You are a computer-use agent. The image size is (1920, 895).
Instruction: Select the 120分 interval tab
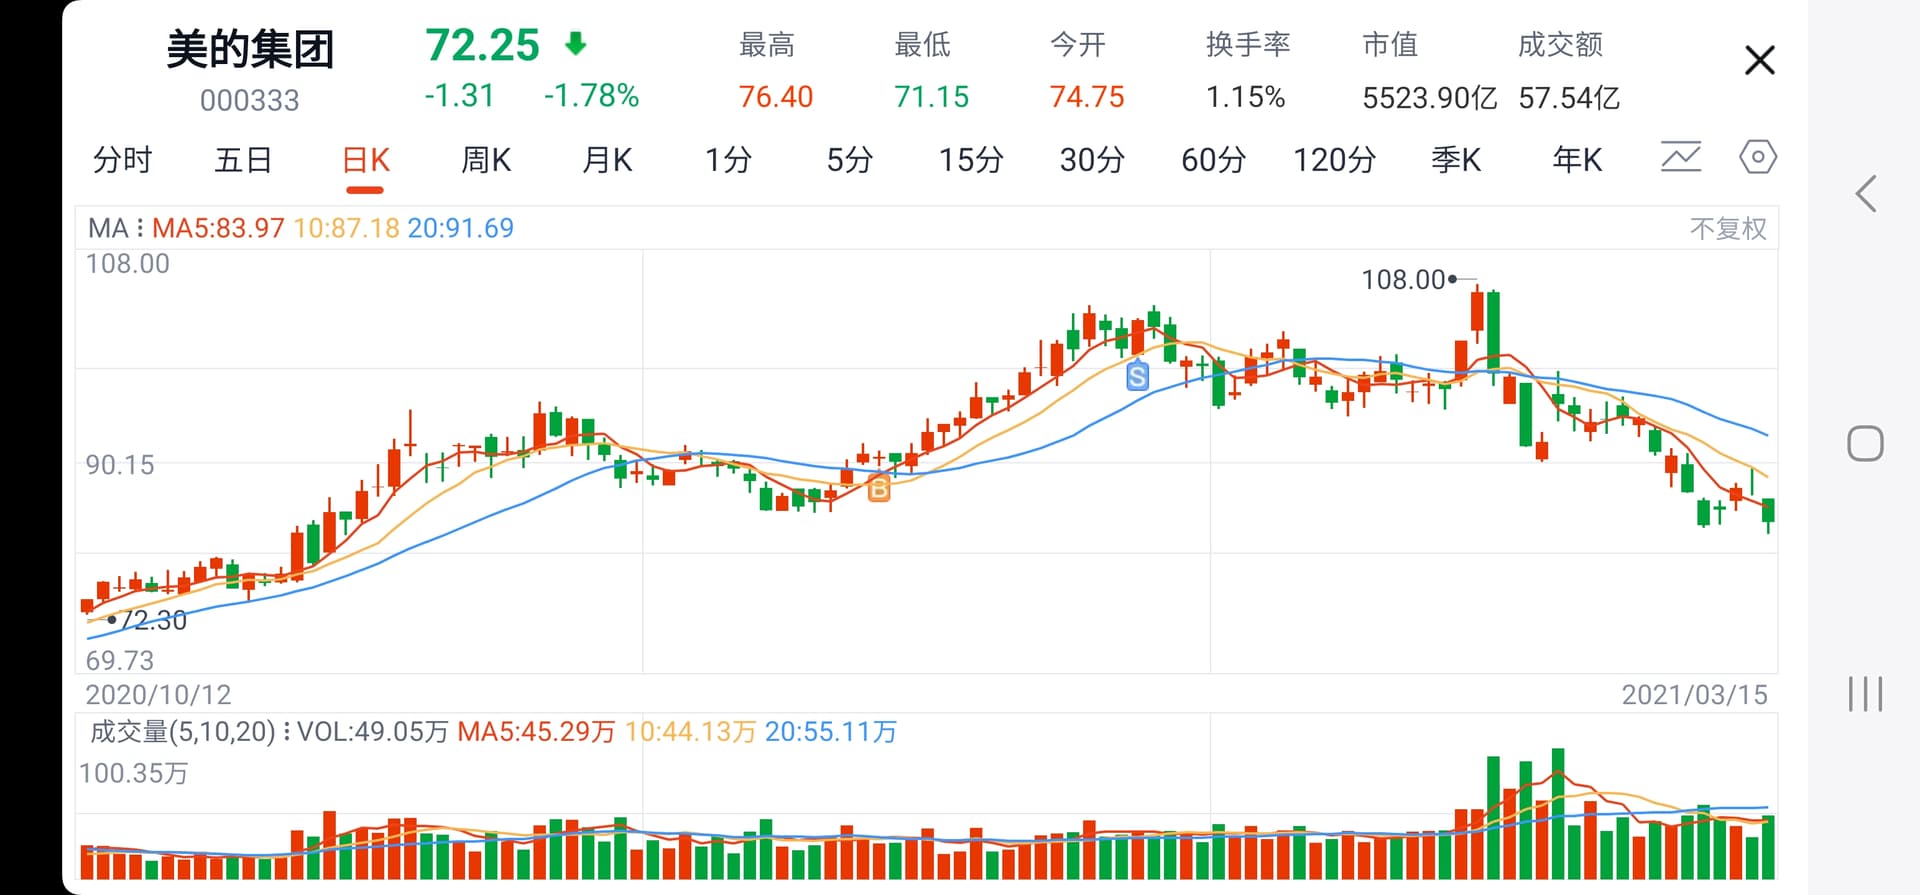[1335, 160]
